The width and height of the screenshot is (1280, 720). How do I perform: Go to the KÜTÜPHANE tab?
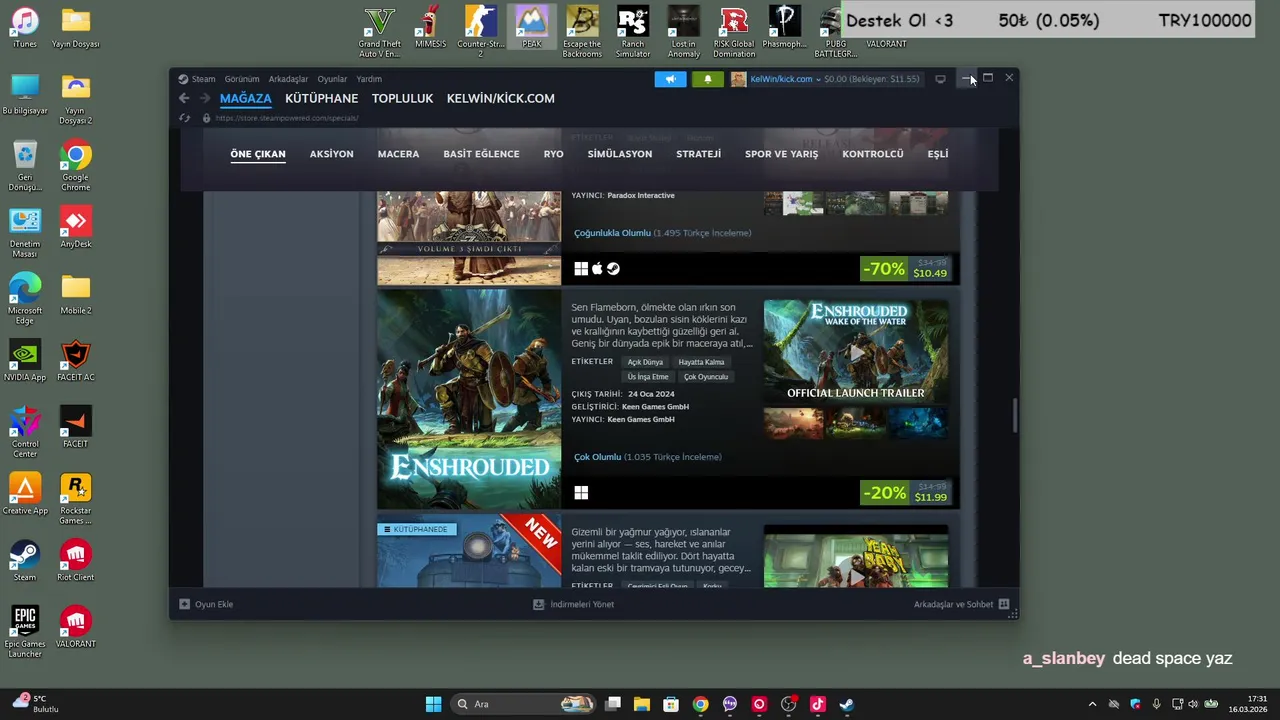point(321,98)
